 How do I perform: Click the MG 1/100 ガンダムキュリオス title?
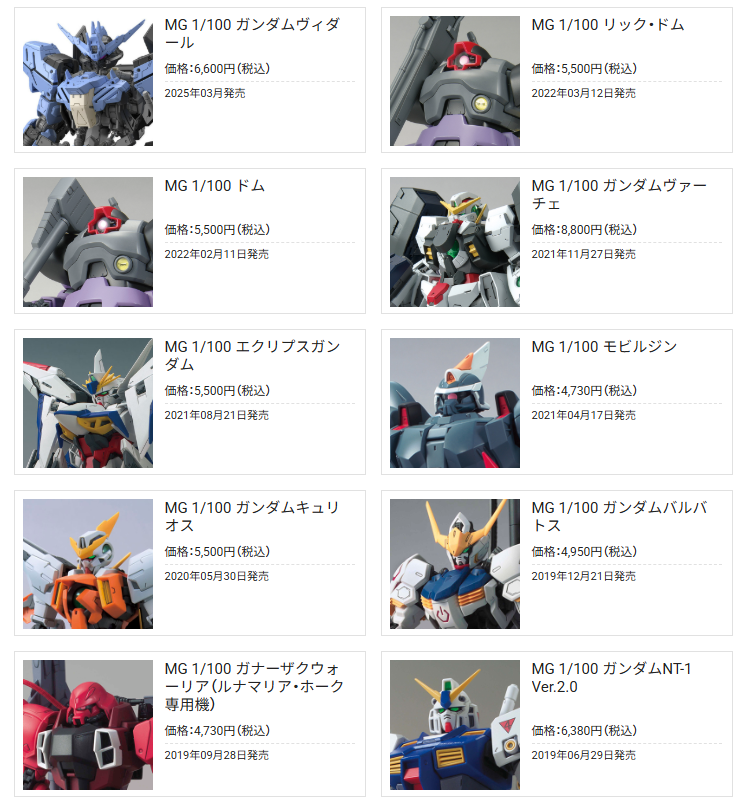pyautogui.click(x=252, y=516)
